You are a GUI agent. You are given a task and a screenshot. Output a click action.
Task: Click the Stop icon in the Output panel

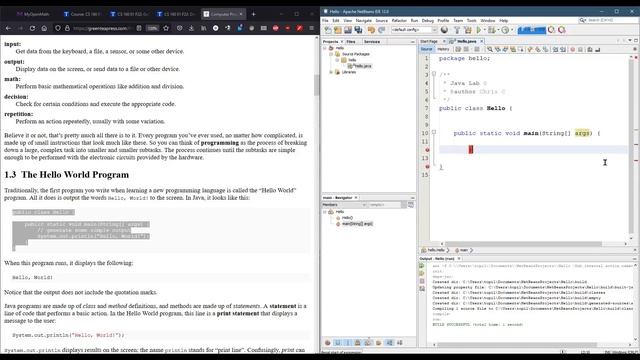pyautogui.click(x=422, y=281)
